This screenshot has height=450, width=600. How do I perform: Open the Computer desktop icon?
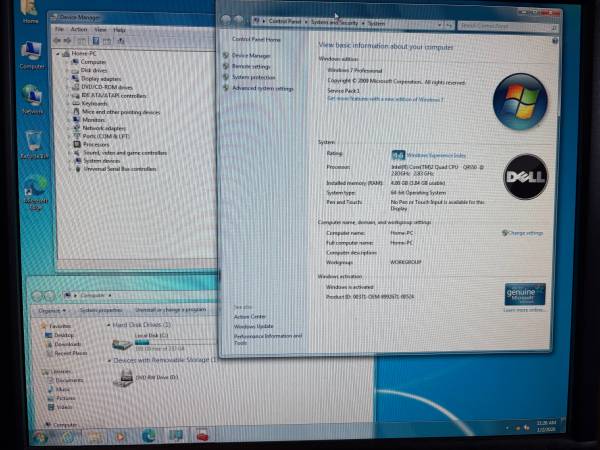31,52
